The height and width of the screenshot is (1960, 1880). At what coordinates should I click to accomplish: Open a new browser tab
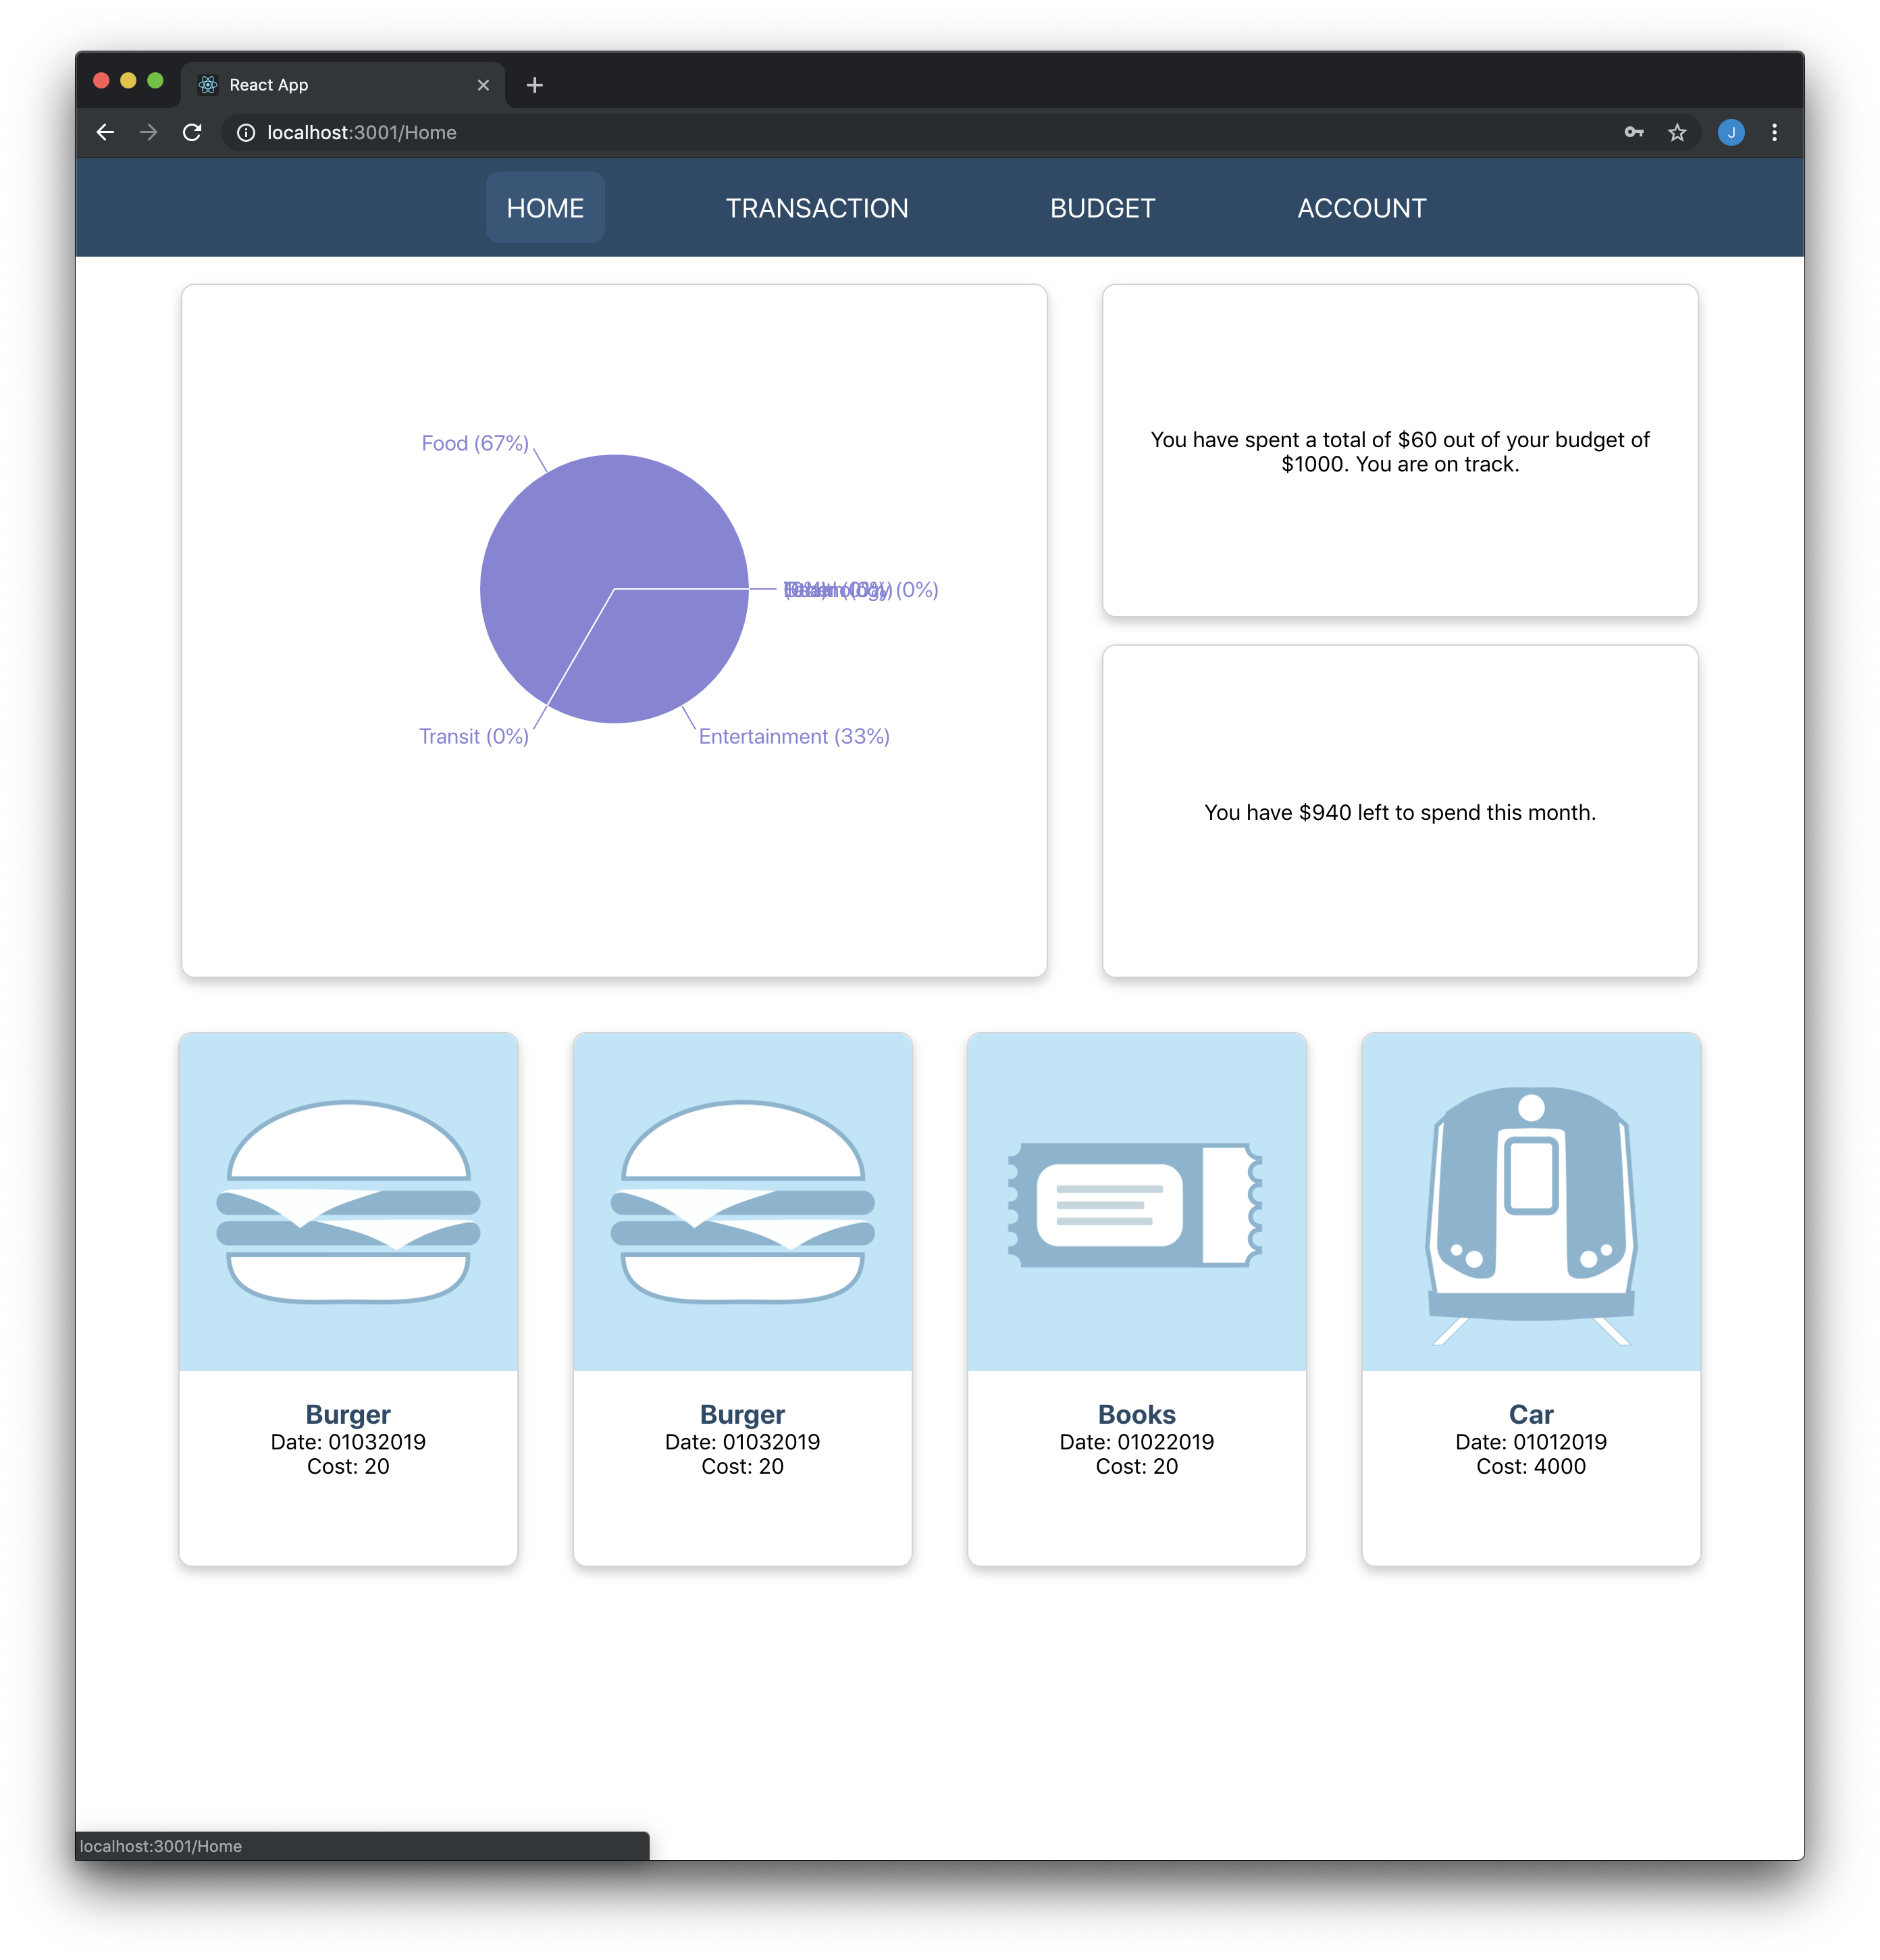(534, 85)
